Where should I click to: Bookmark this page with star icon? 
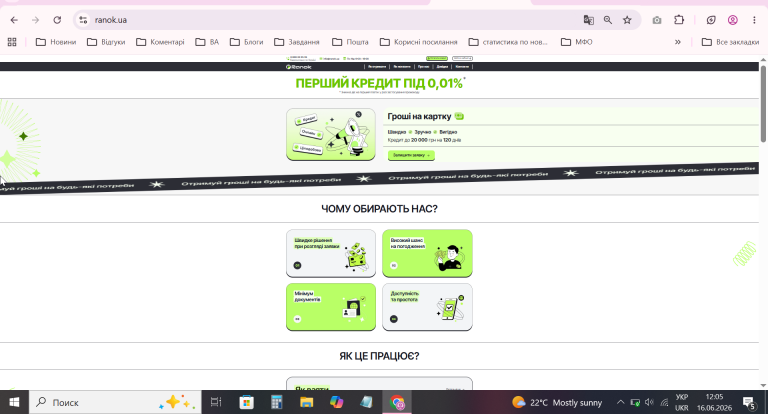pos(627,20)
